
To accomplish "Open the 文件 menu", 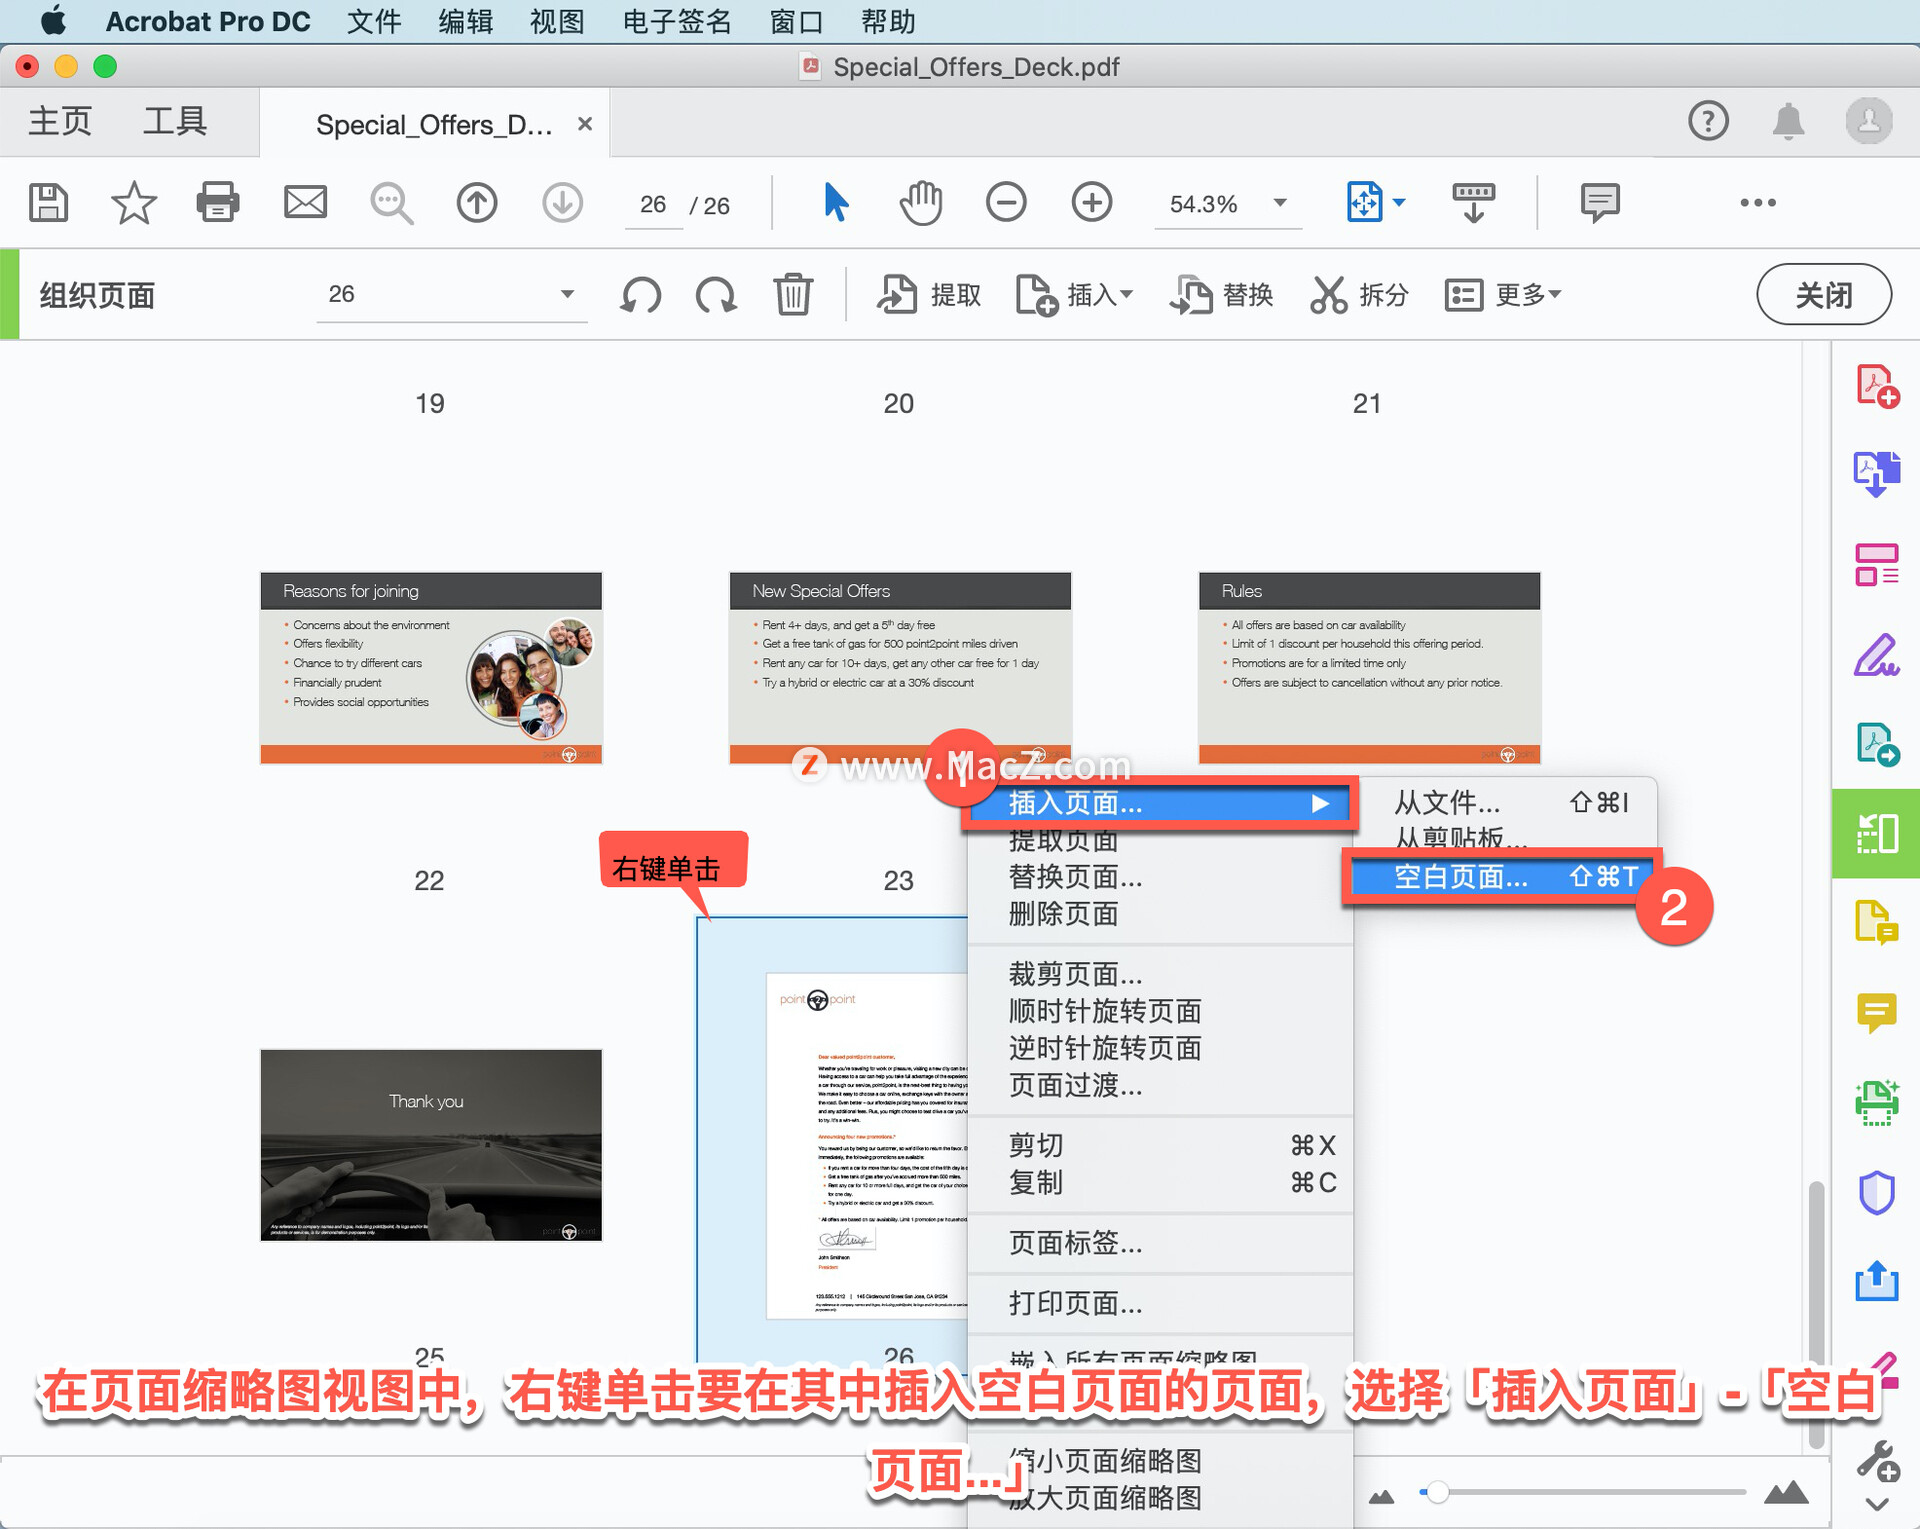I will 374,21.
